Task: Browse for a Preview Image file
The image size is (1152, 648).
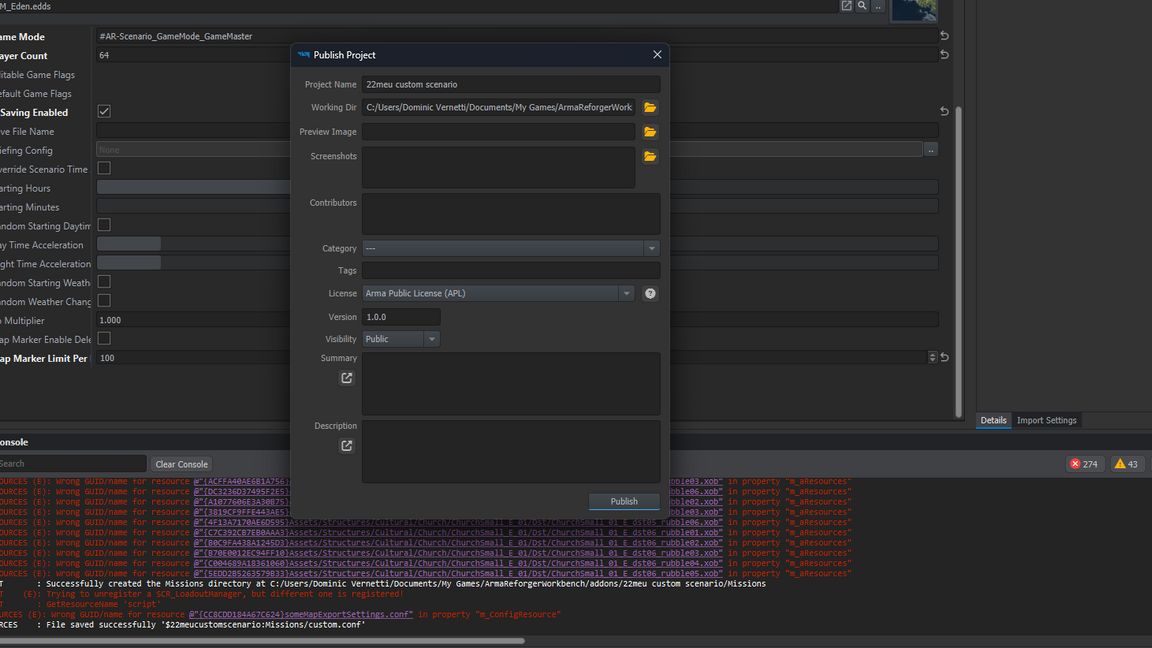Action: [650, 132]
